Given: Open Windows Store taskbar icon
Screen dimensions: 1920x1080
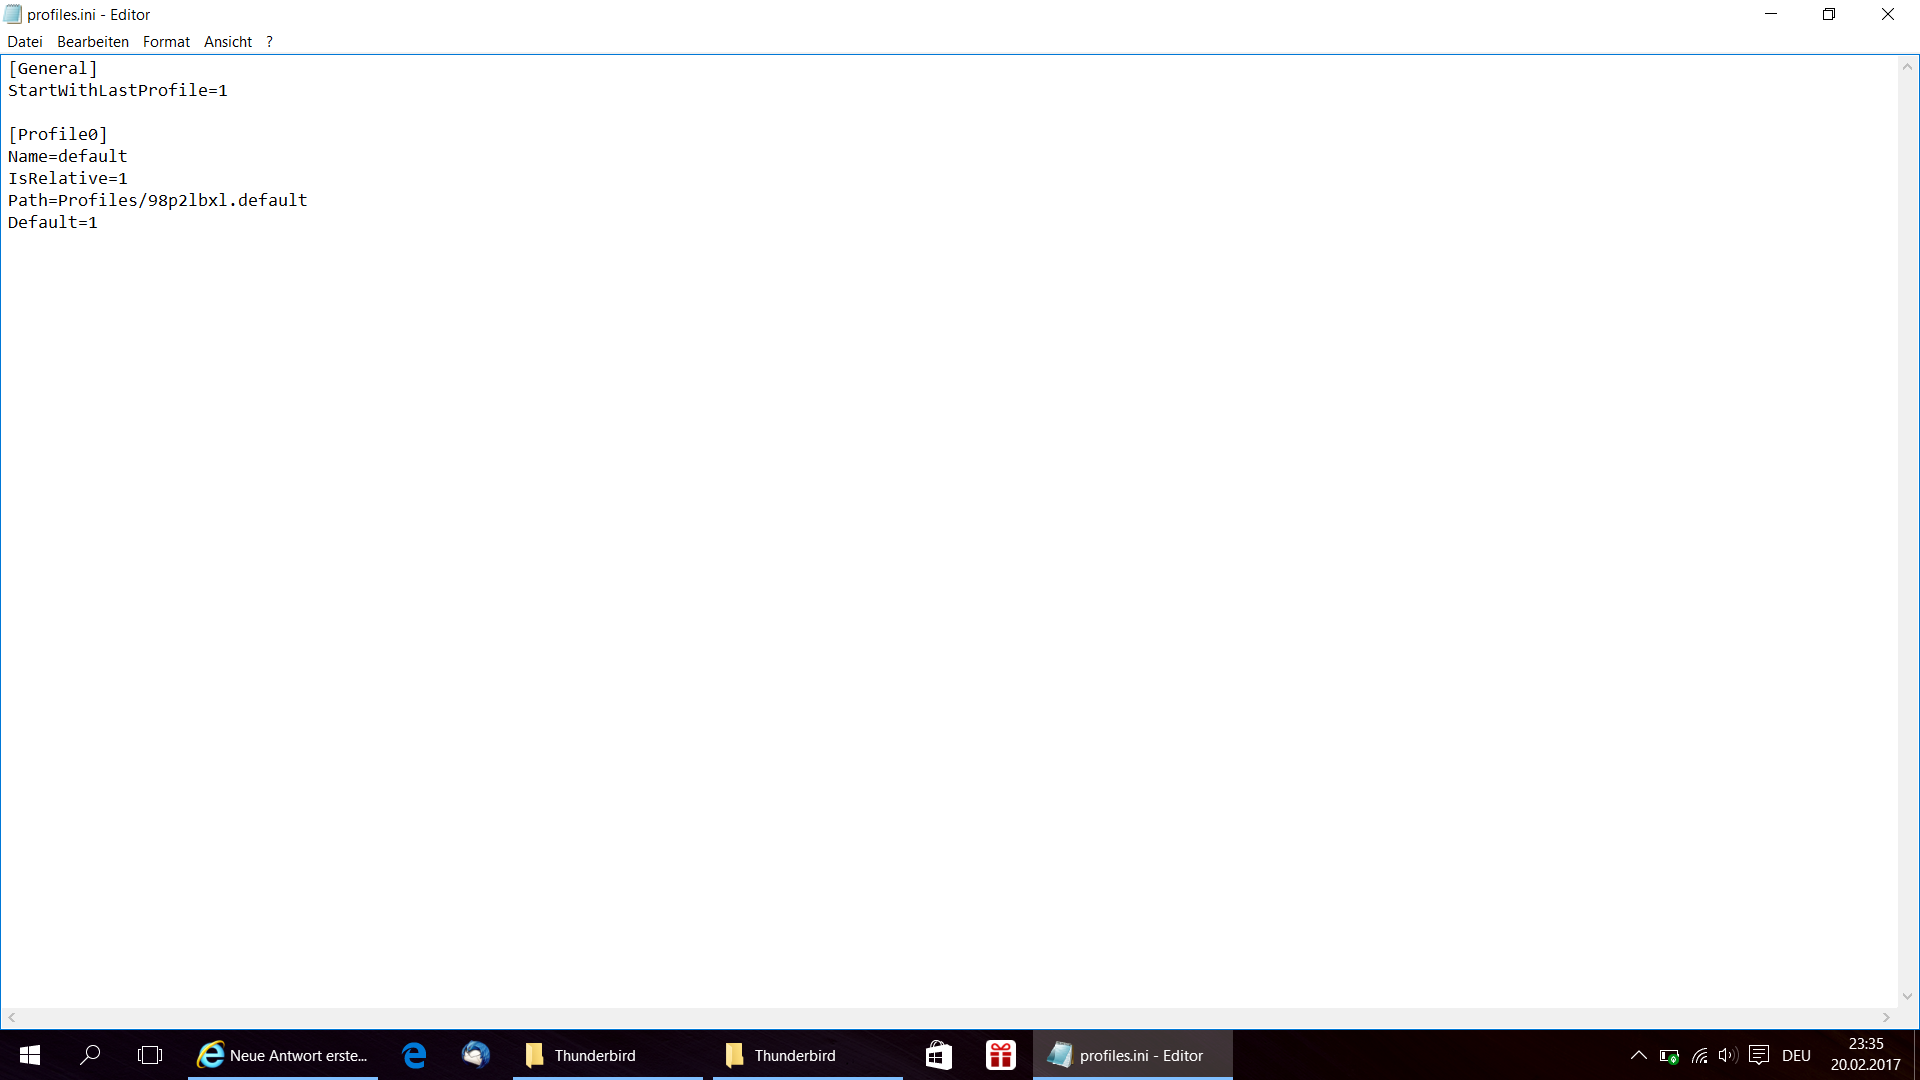Looking at the screenshot, I should [x=938, y=1055].
